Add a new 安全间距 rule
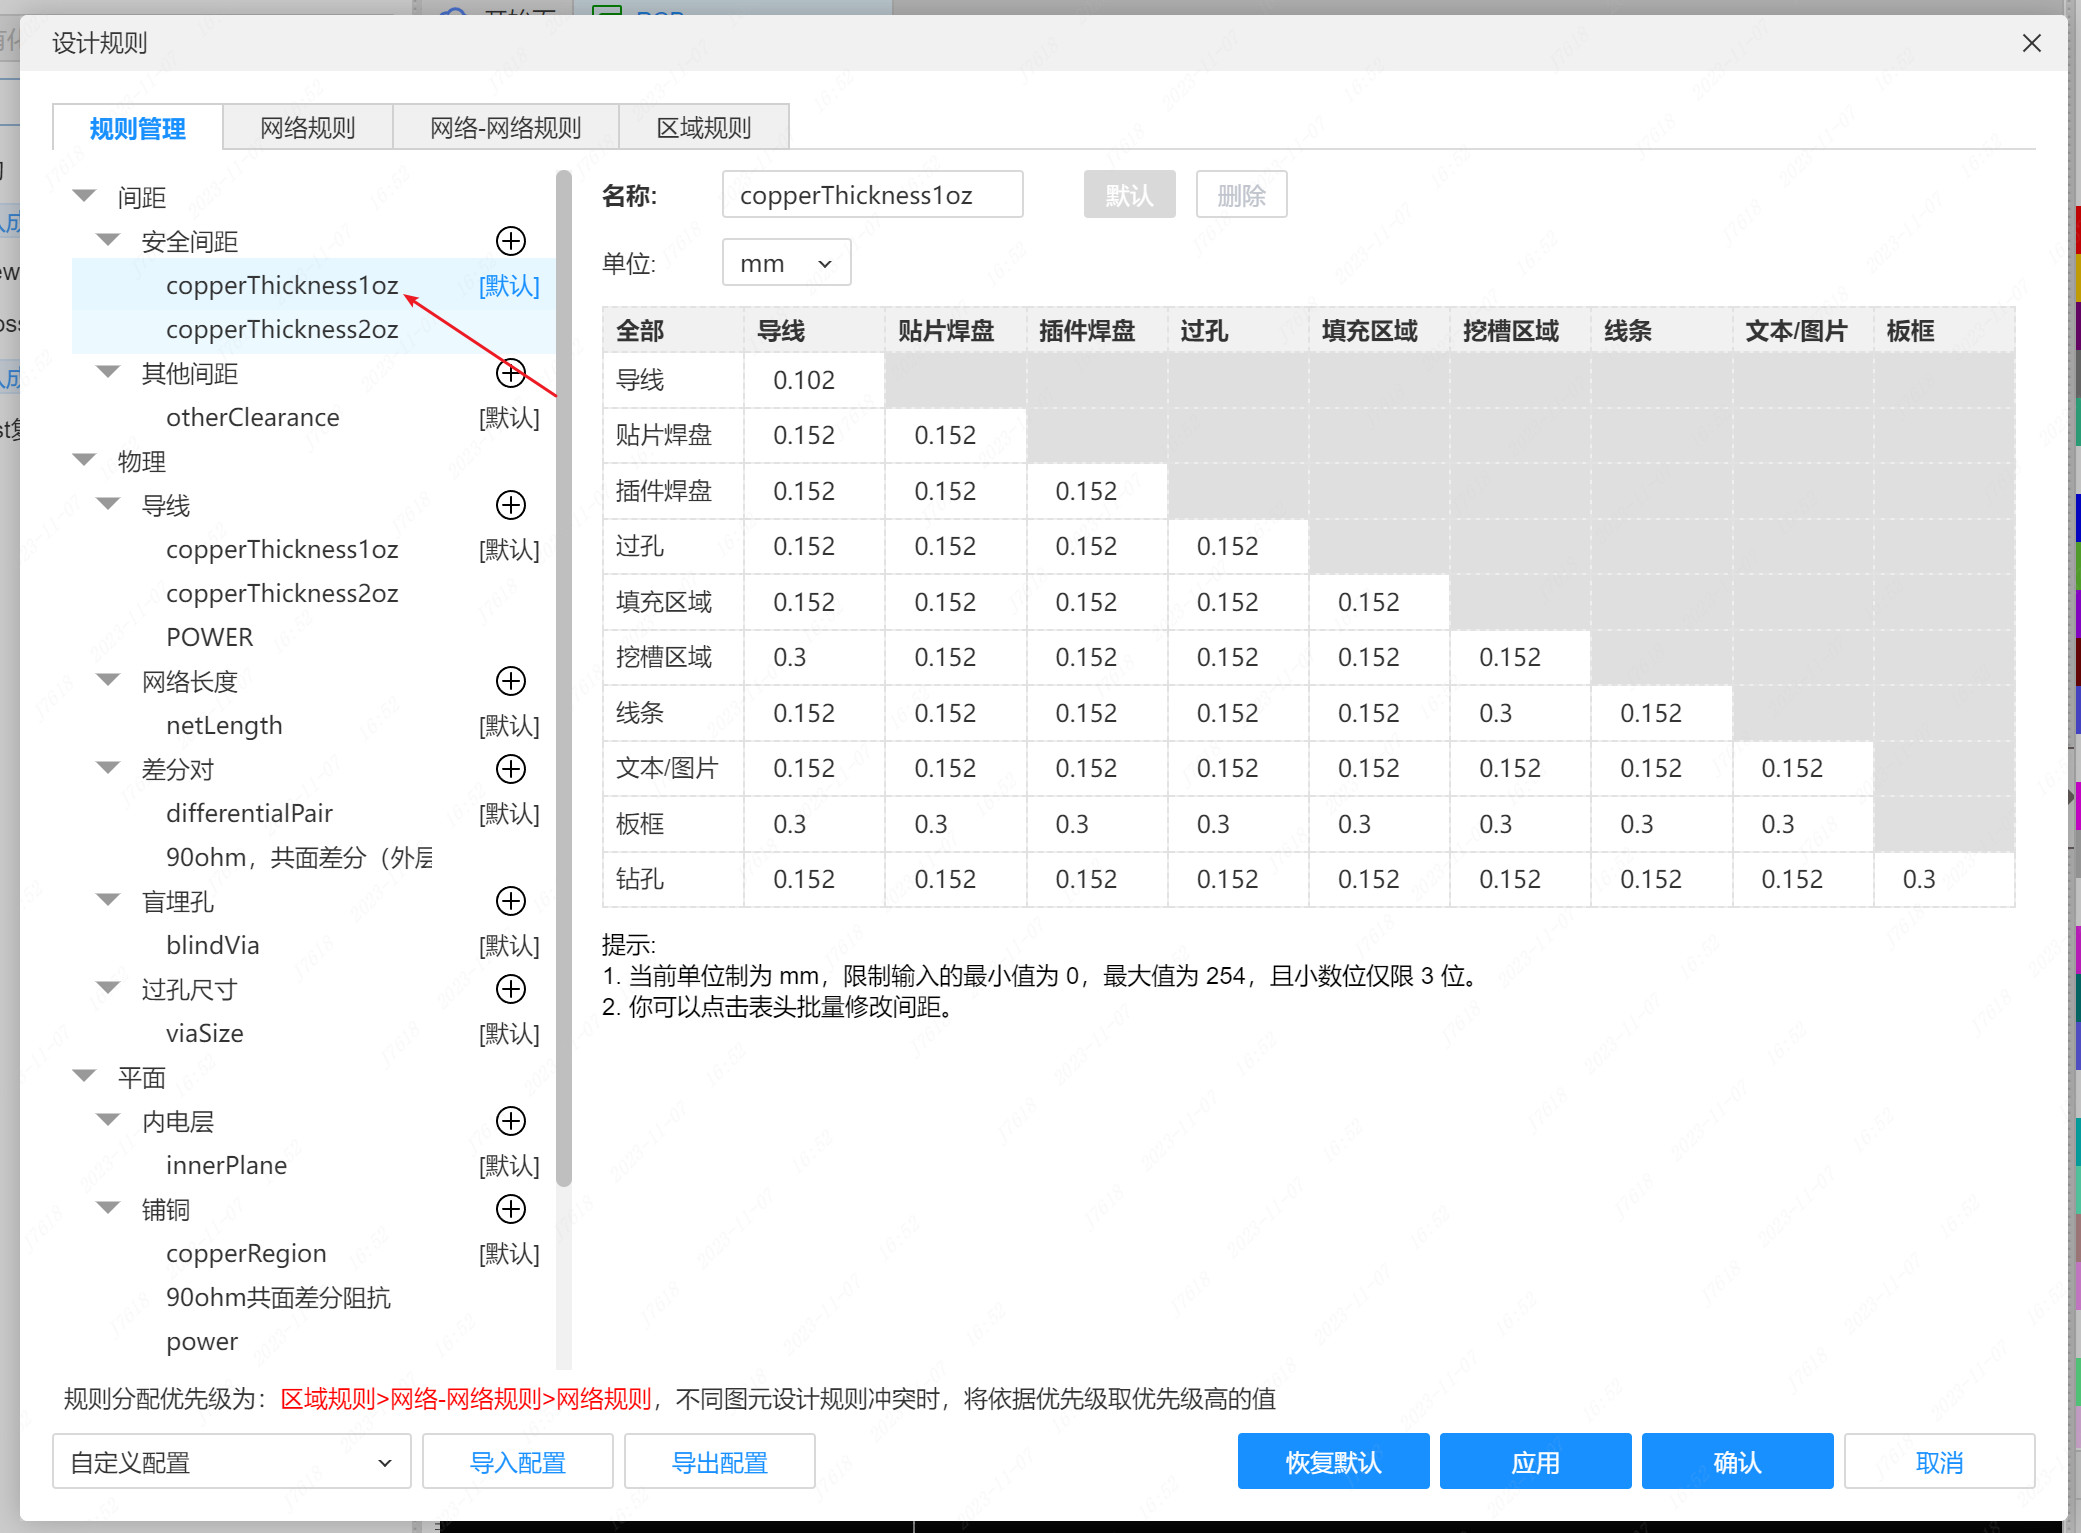 (511, 241)
